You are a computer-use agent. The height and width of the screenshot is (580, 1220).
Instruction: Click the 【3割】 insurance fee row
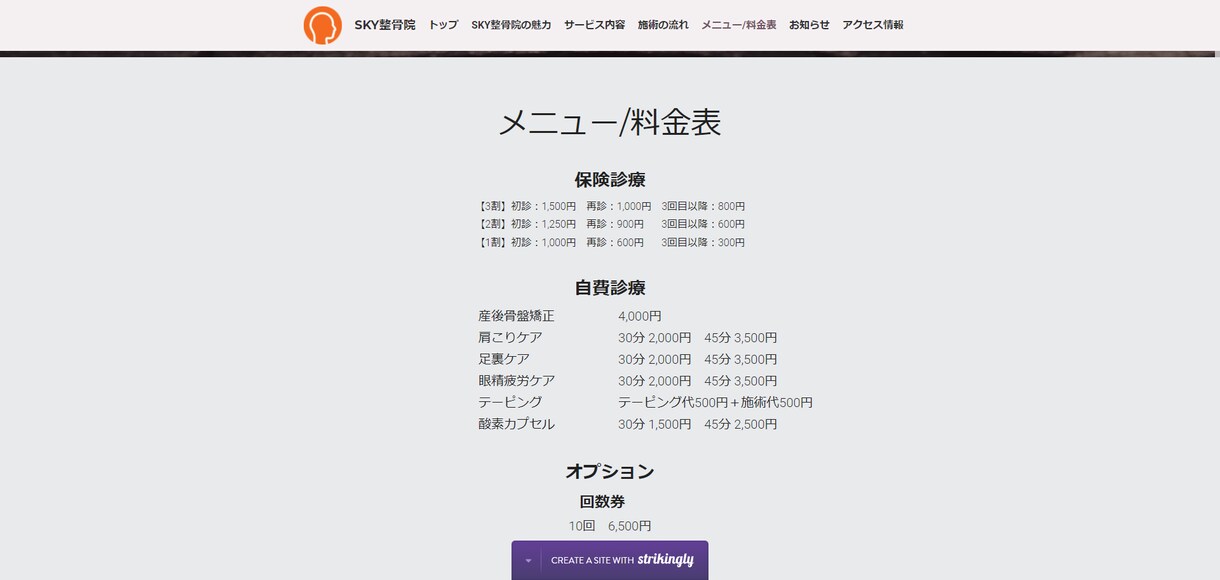point(610,206)
